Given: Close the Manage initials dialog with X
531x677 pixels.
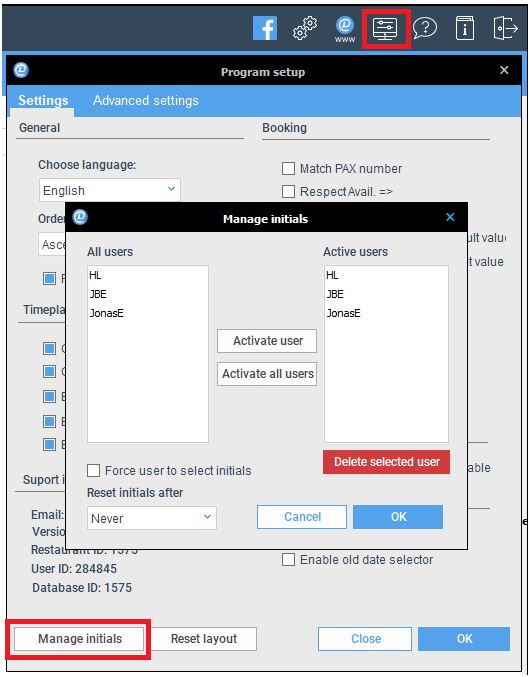Looking at the screenshot, I should click(450, 217).
